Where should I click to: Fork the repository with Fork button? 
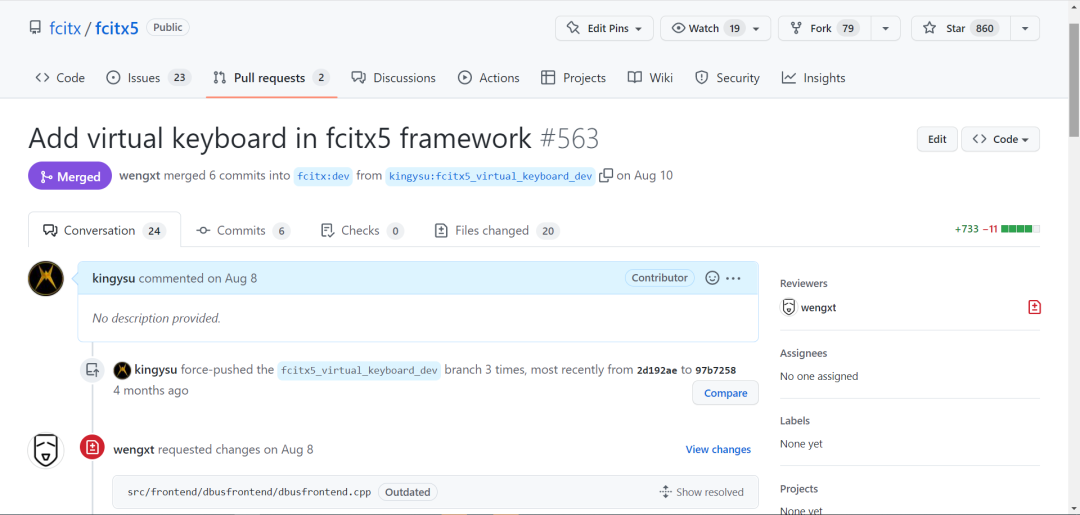(x=824, y=28)
